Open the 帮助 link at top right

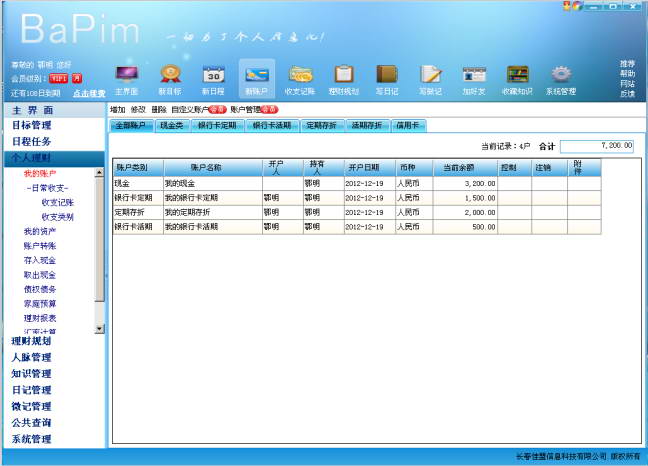coord(627,74)
